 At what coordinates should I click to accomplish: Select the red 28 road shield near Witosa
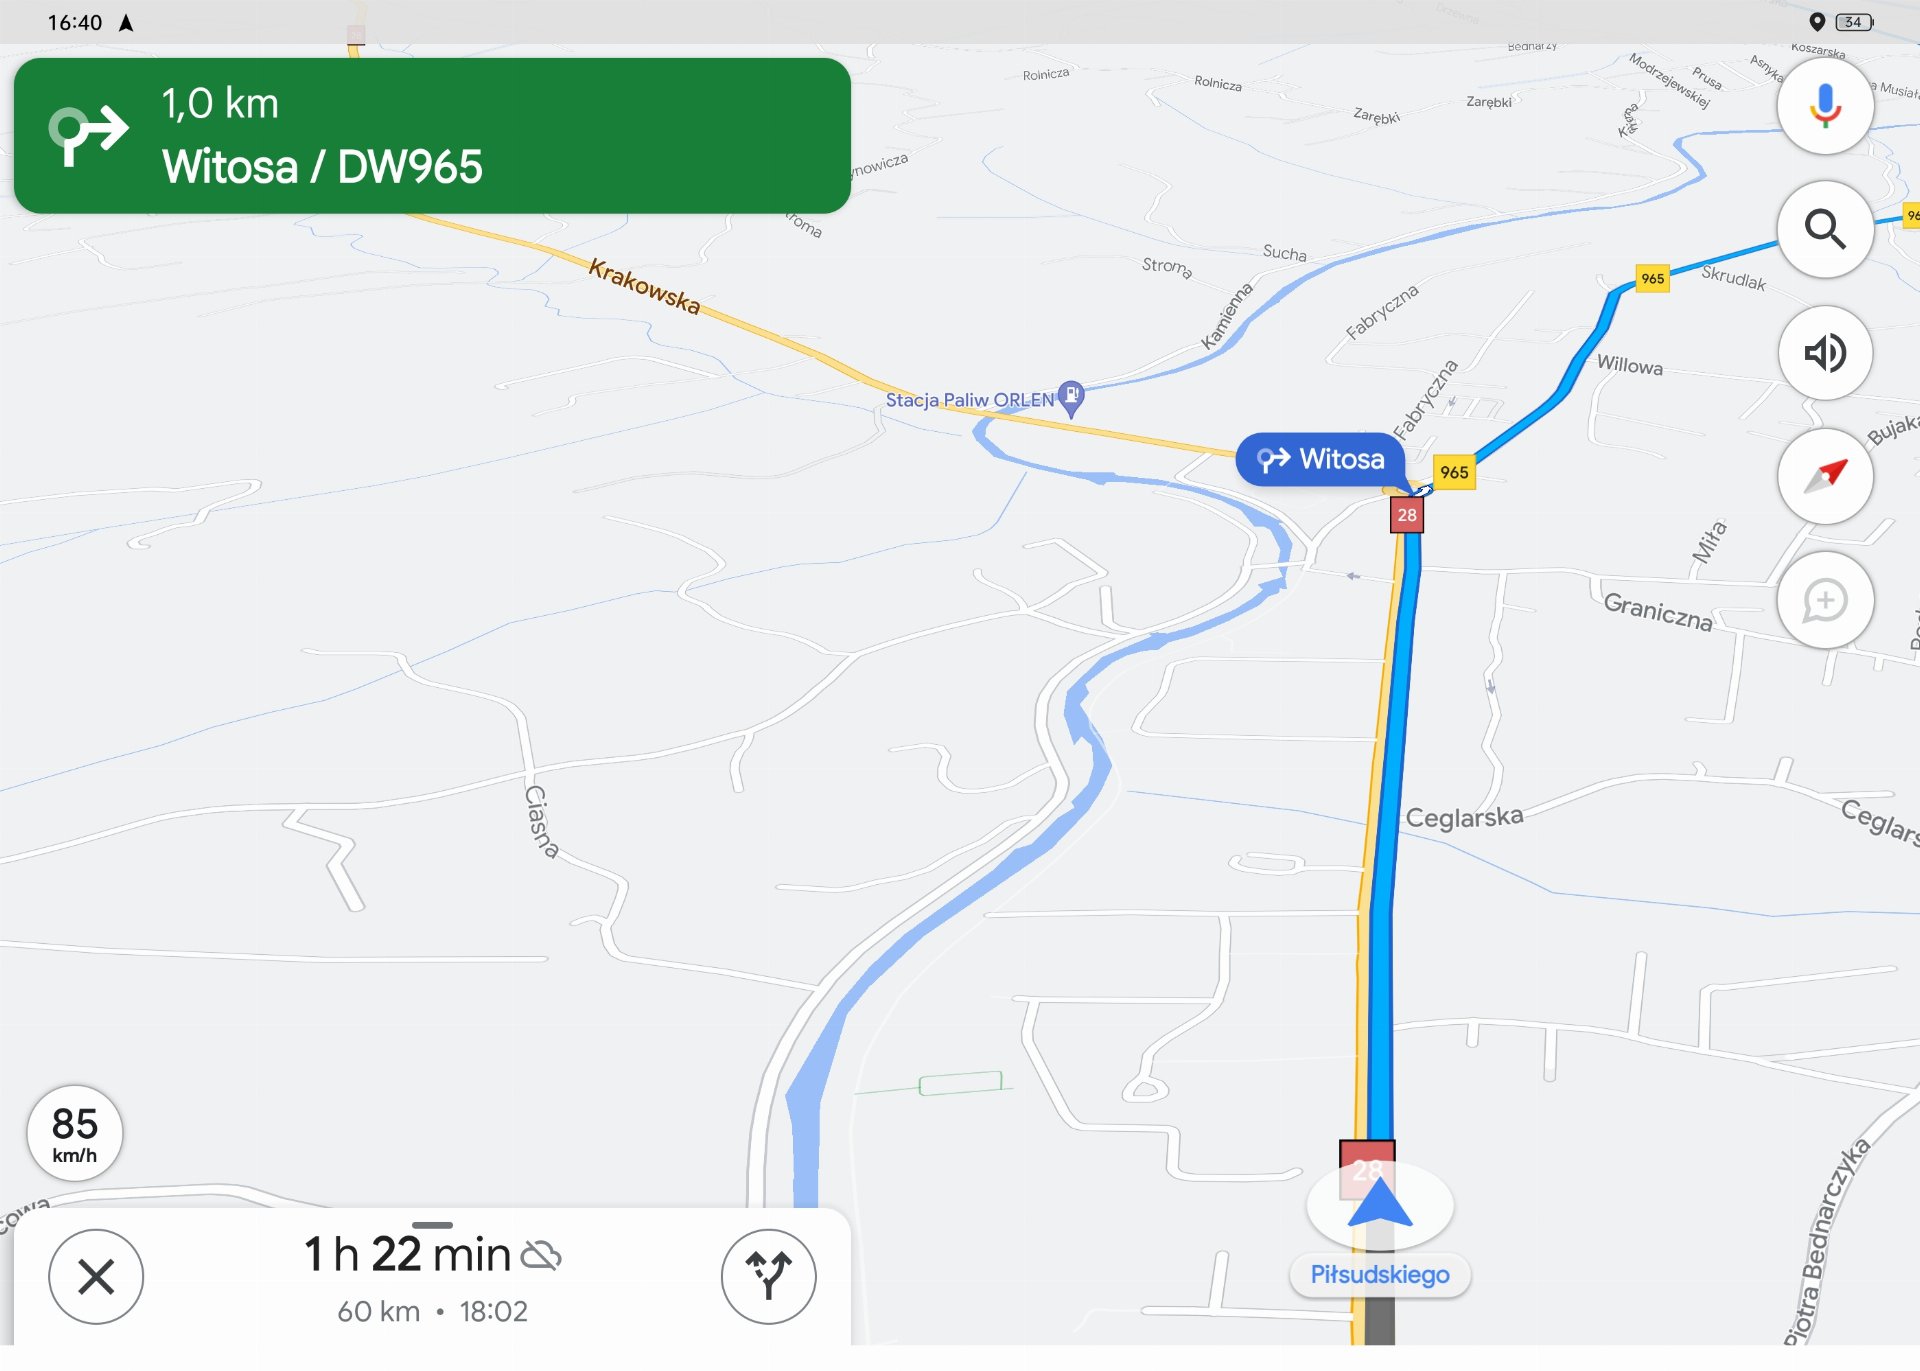point(1407,515)
